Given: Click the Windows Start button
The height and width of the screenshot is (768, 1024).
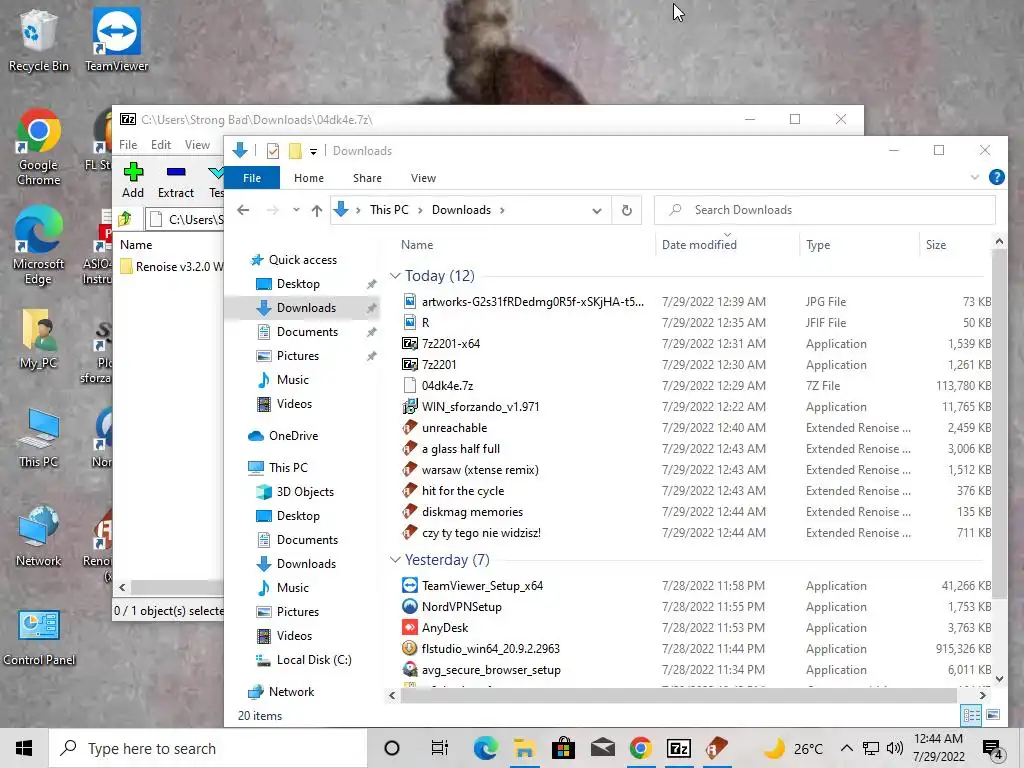Looking at the screenshot, I should click(x=24, y=748).
